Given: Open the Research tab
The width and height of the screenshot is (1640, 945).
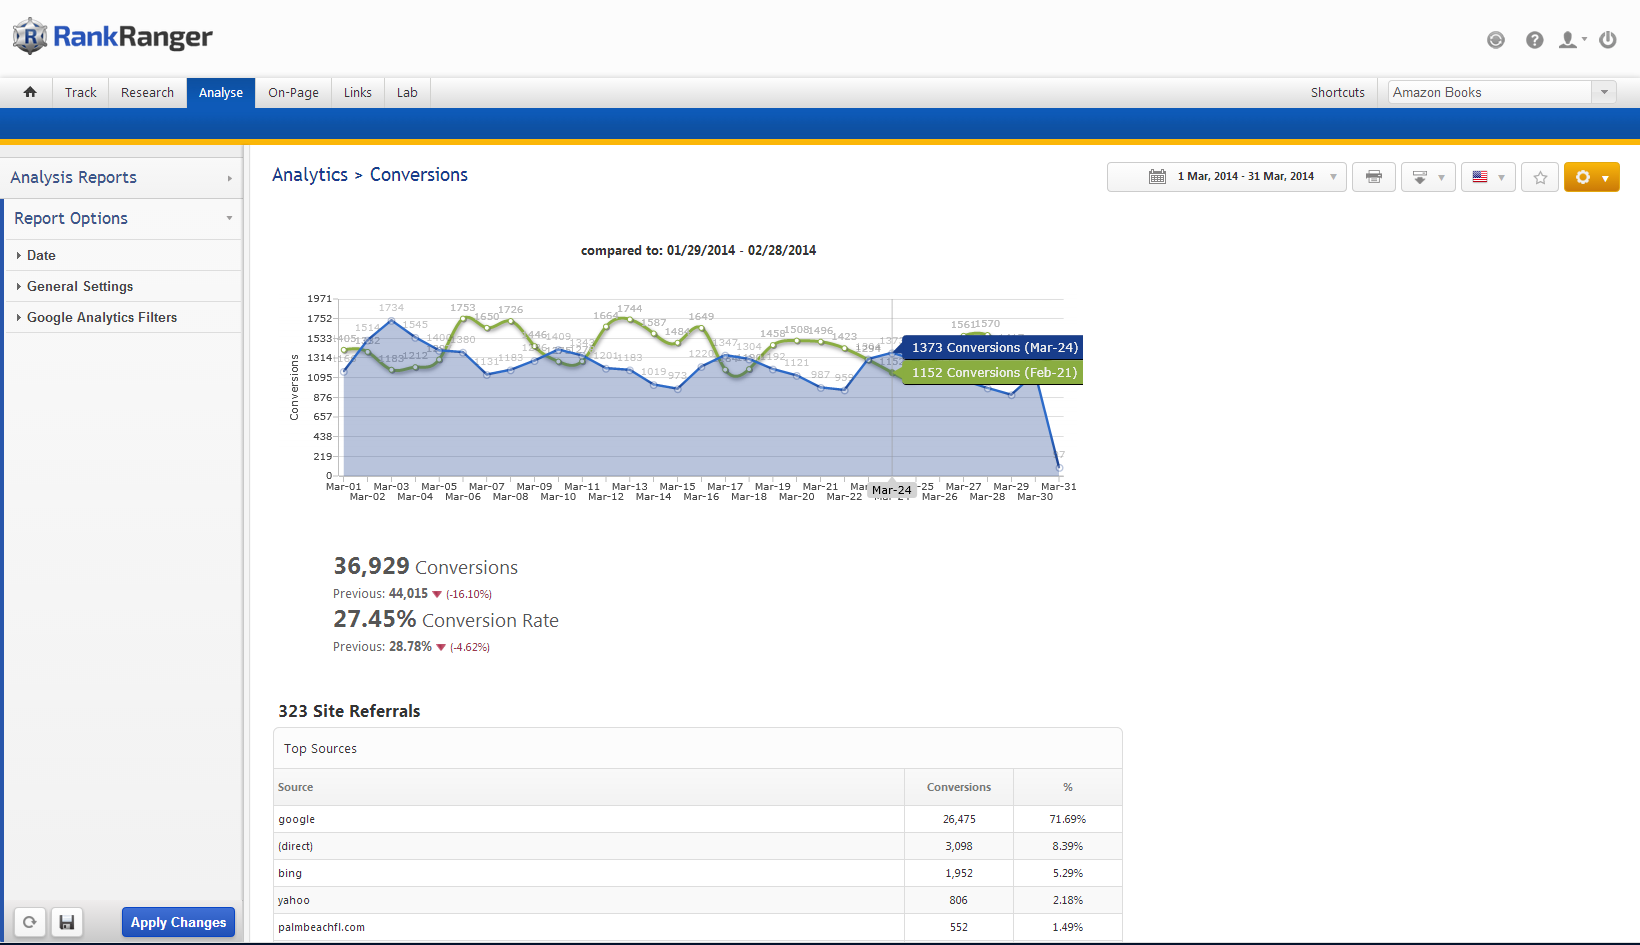Looking at the screenshot, I should (147, 92).
